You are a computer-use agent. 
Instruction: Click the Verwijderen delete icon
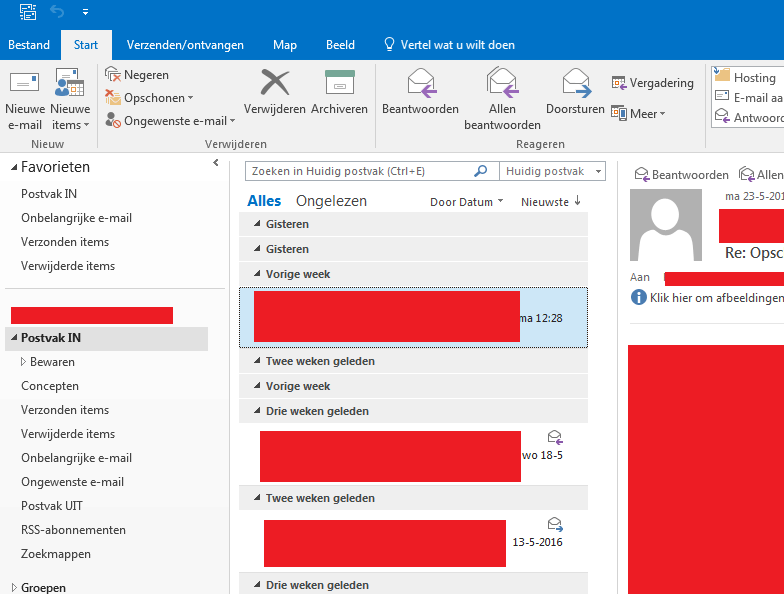click(274, 84)
